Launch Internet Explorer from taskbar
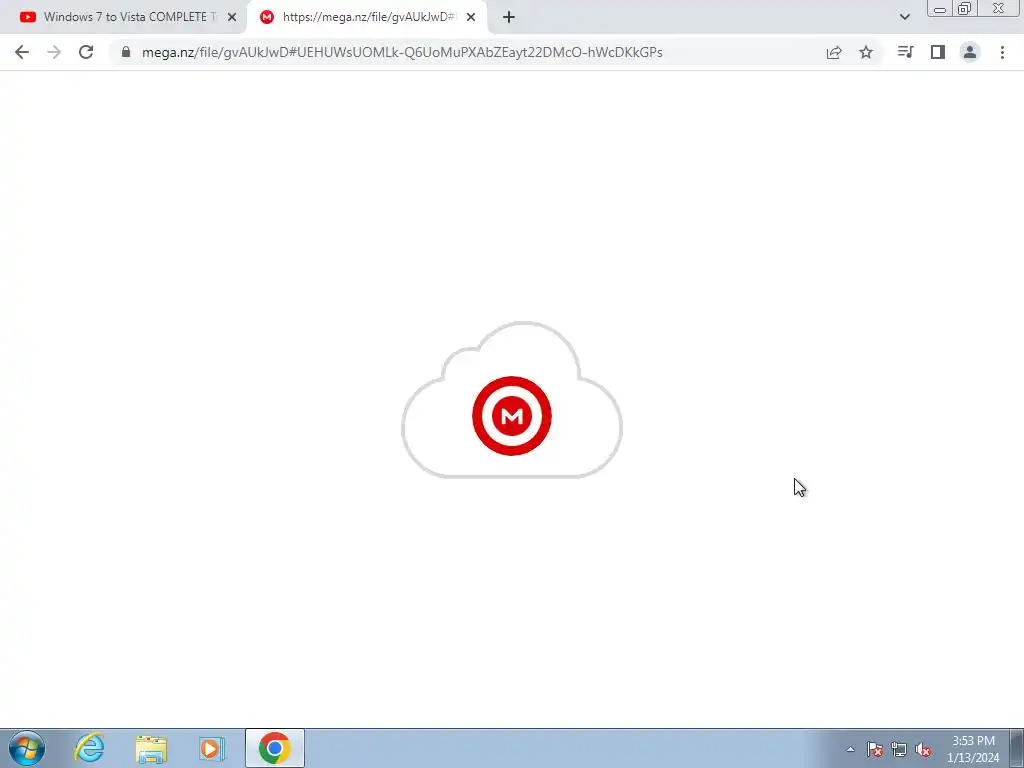The height and width of the screenshot is (768, 1024). click(89, 748)
